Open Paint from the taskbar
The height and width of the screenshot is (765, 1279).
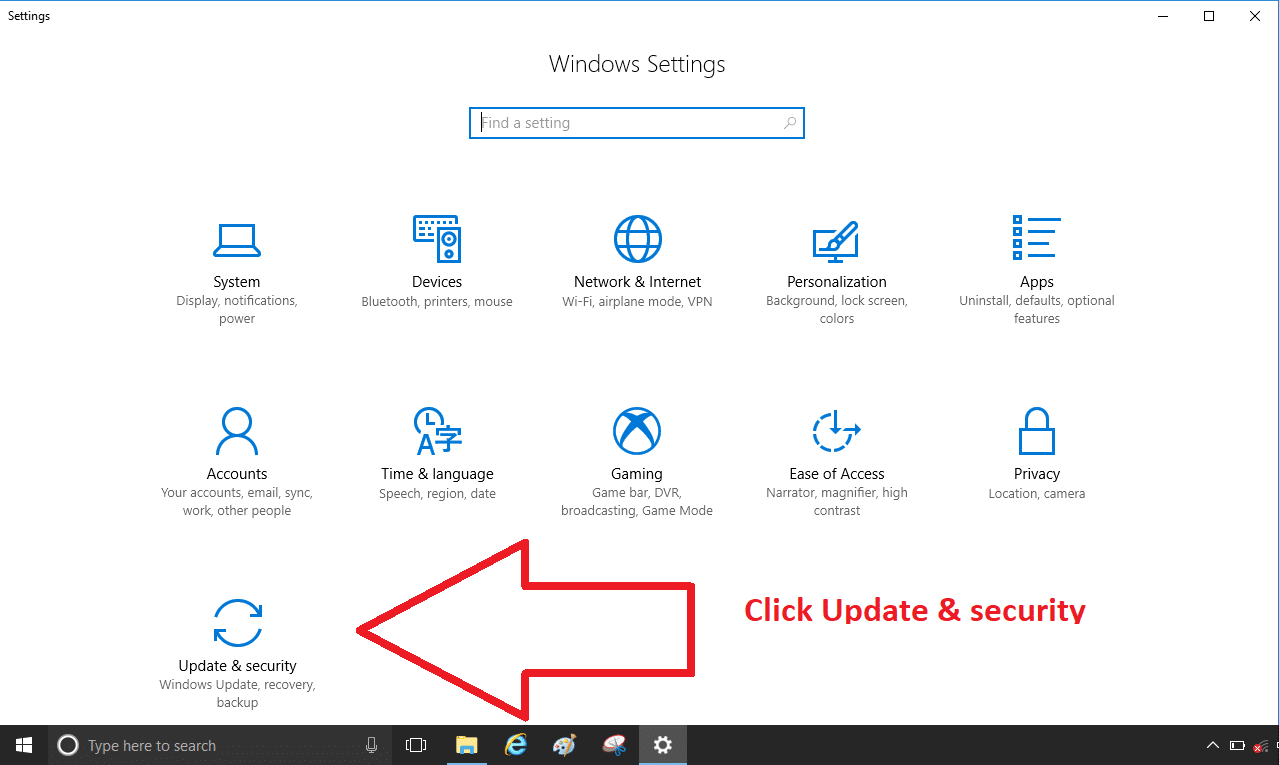point(563,745)
